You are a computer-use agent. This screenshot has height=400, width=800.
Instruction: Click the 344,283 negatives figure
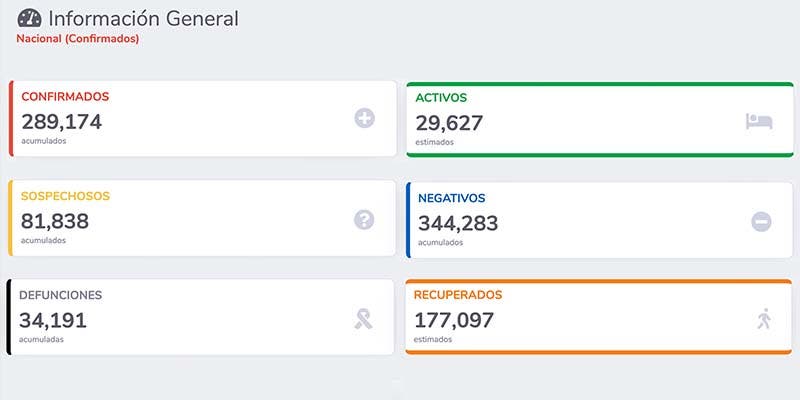[x=458, y=223]
